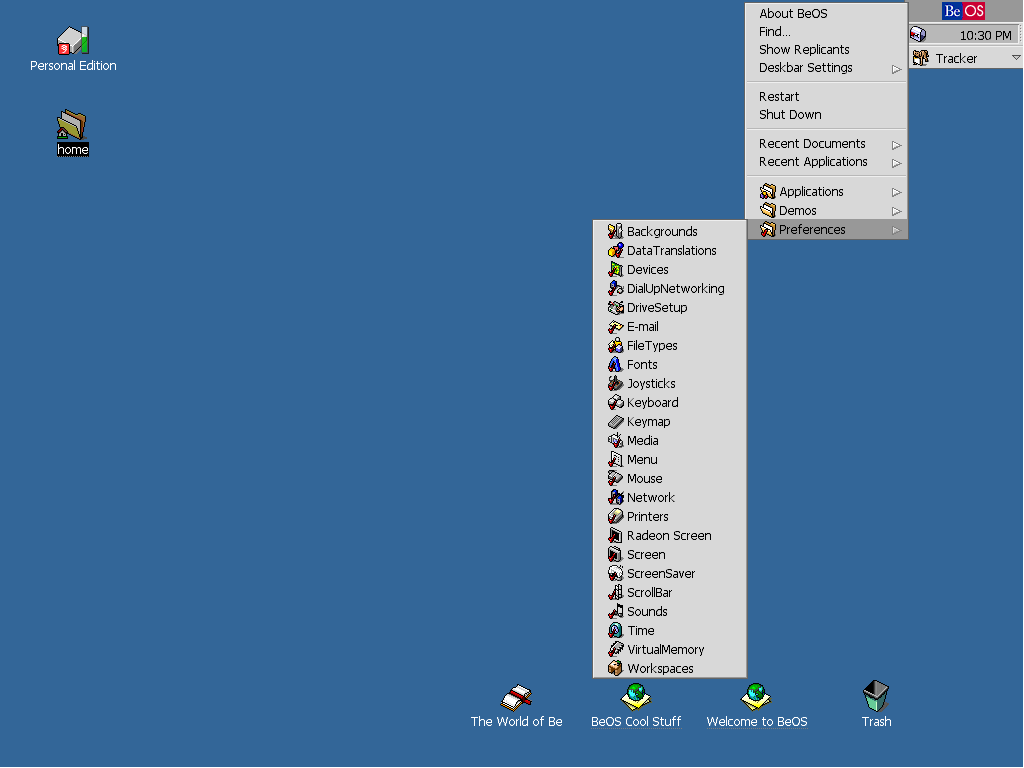Open the Time preference icon

(x=615, y=630)
